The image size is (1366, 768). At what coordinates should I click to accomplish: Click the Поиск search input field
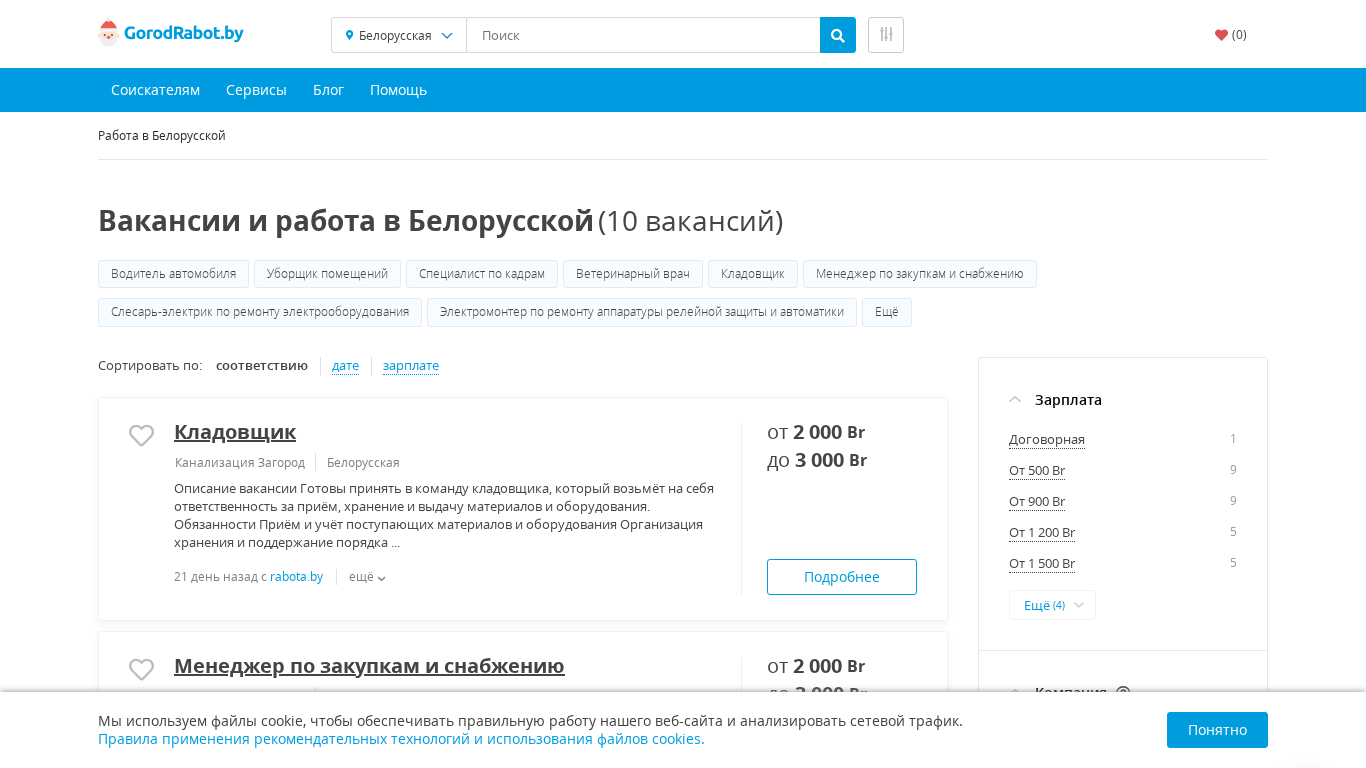643,35
